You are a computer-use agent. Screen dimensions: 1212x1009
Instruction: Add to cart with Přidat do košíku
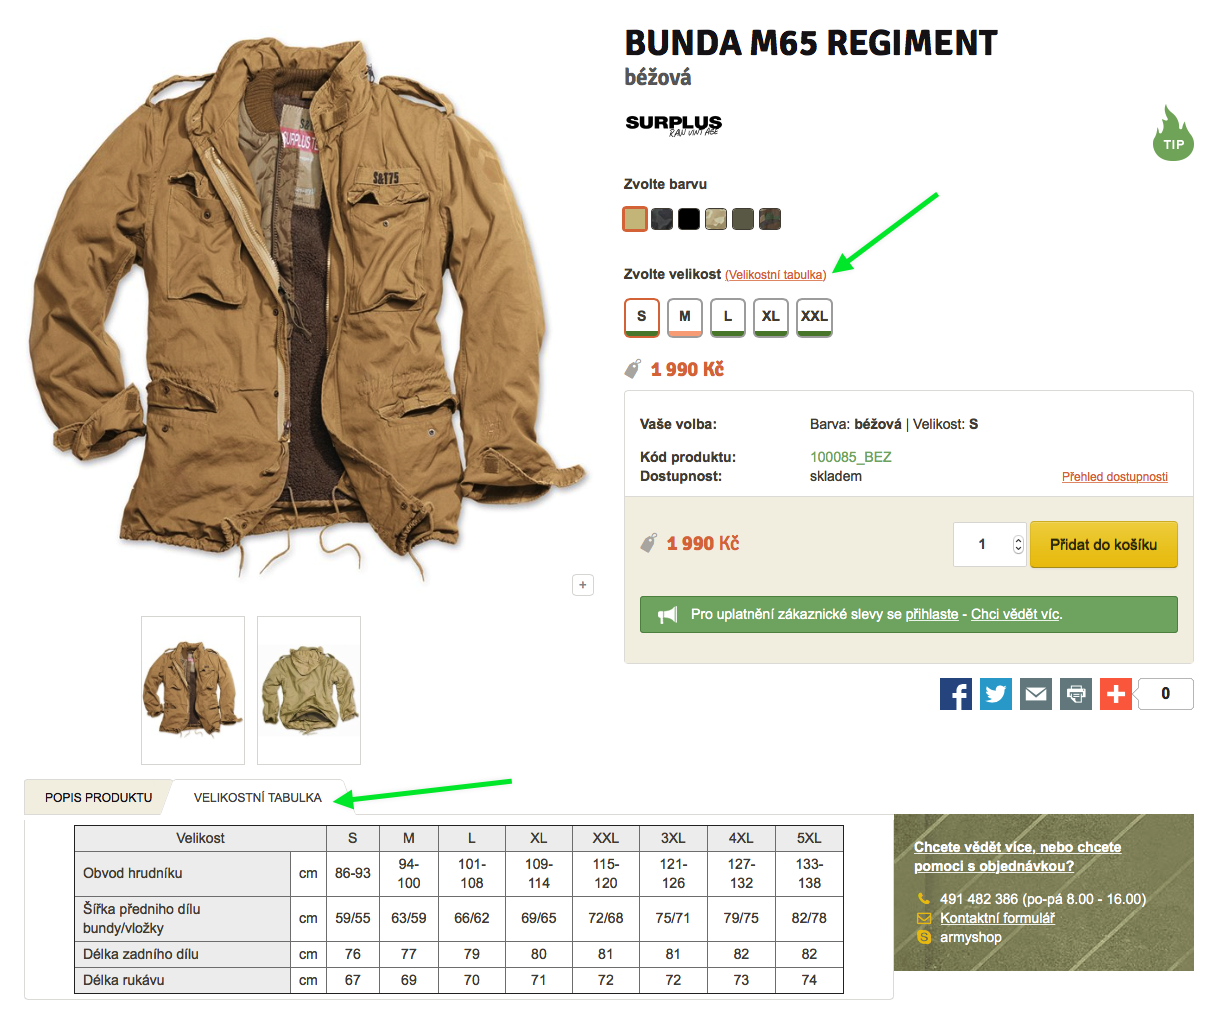point(1104,545)
